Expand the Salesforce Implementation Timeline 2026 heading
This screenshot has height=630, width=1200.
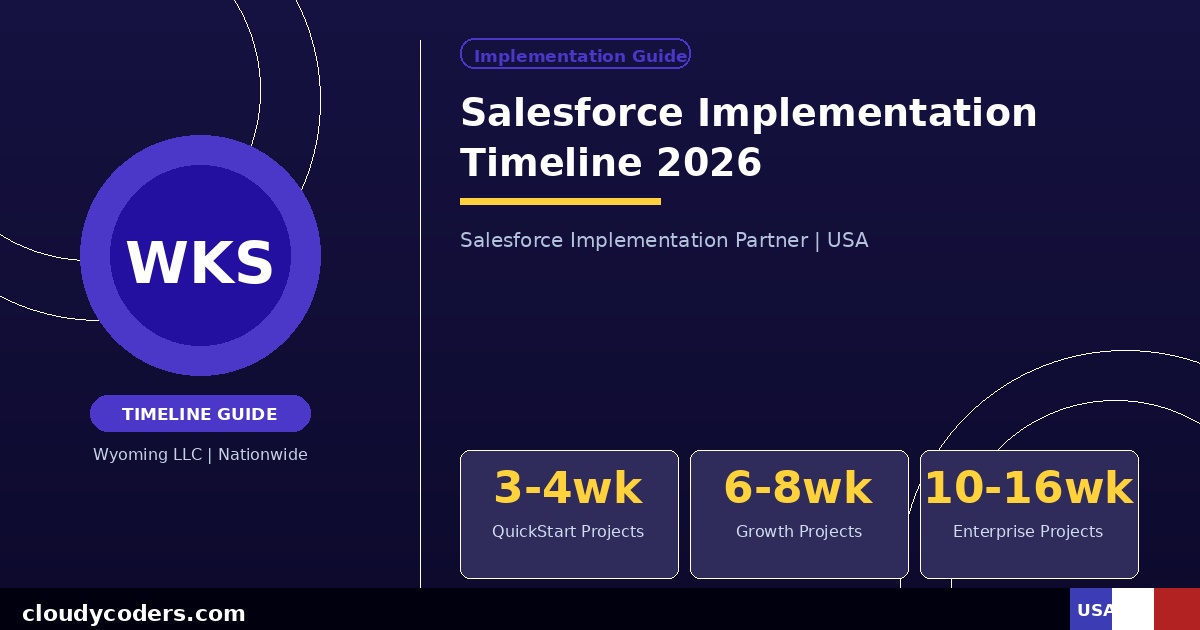pyautogui.click(x=748, y=136)
